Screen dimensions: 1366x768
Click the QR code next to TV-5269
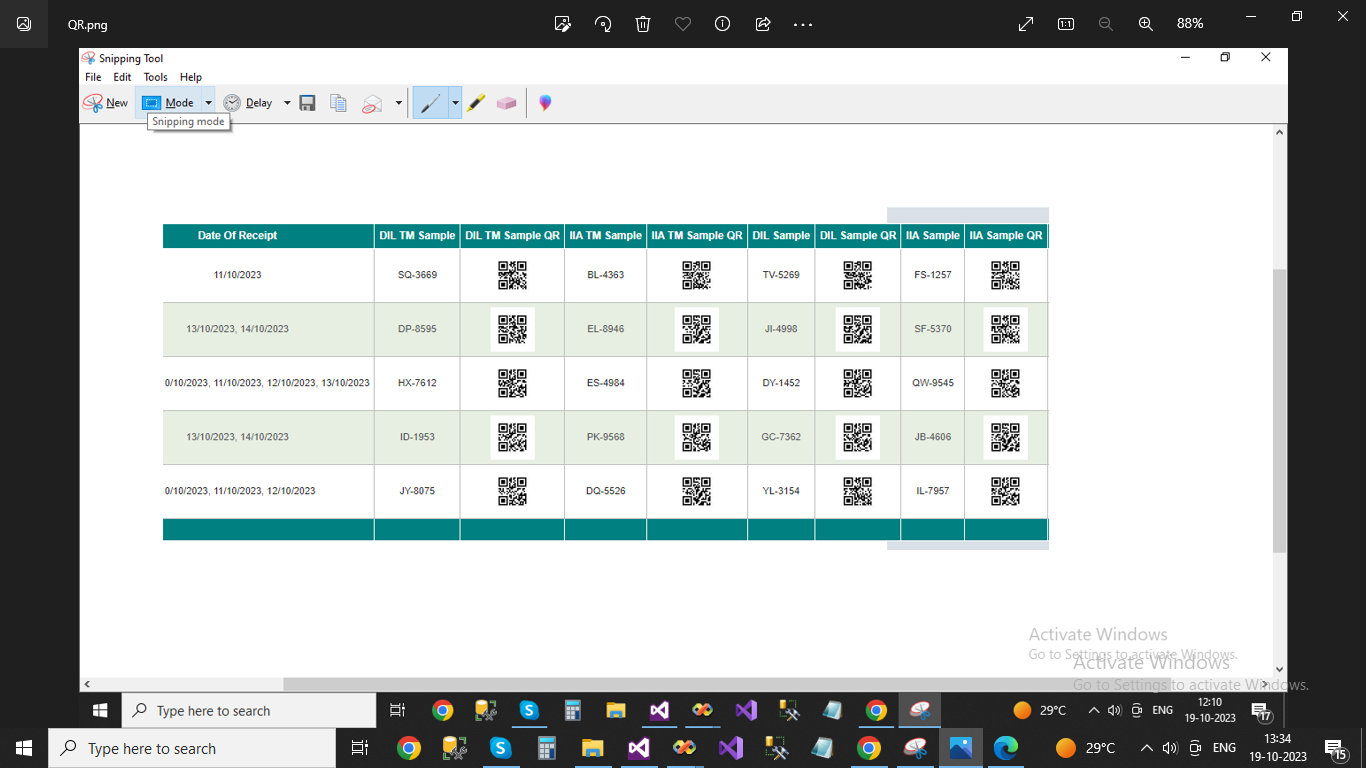[x=858, y=275]
